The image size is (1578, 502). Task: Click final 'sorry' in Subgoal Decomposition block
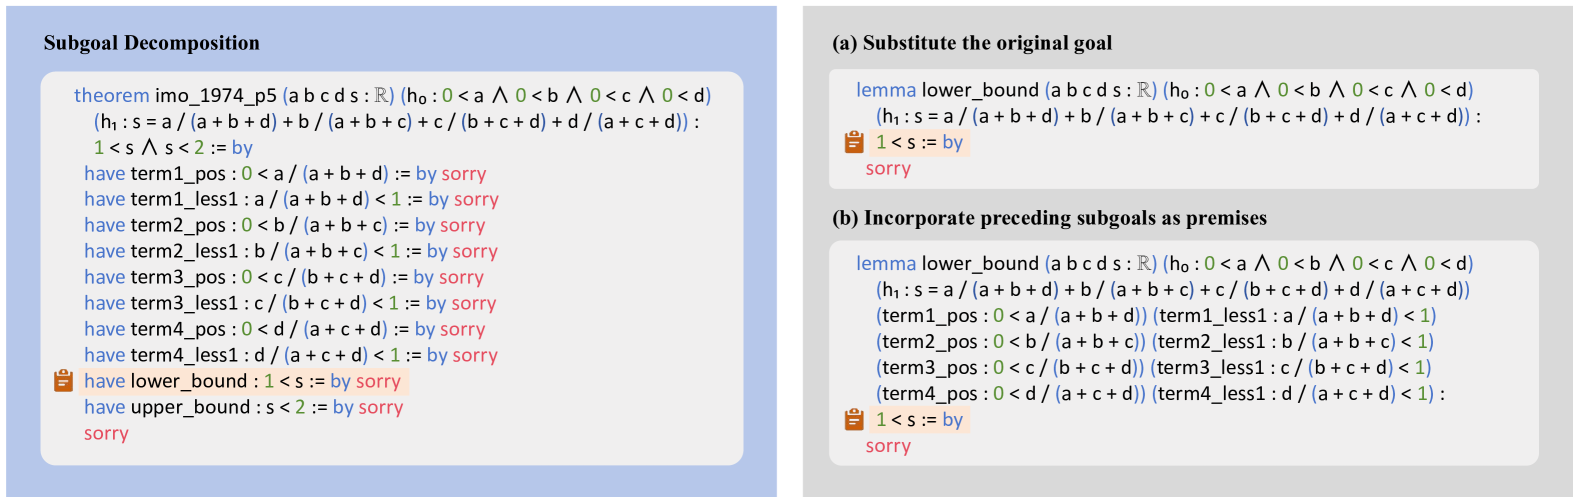(106, 434)
